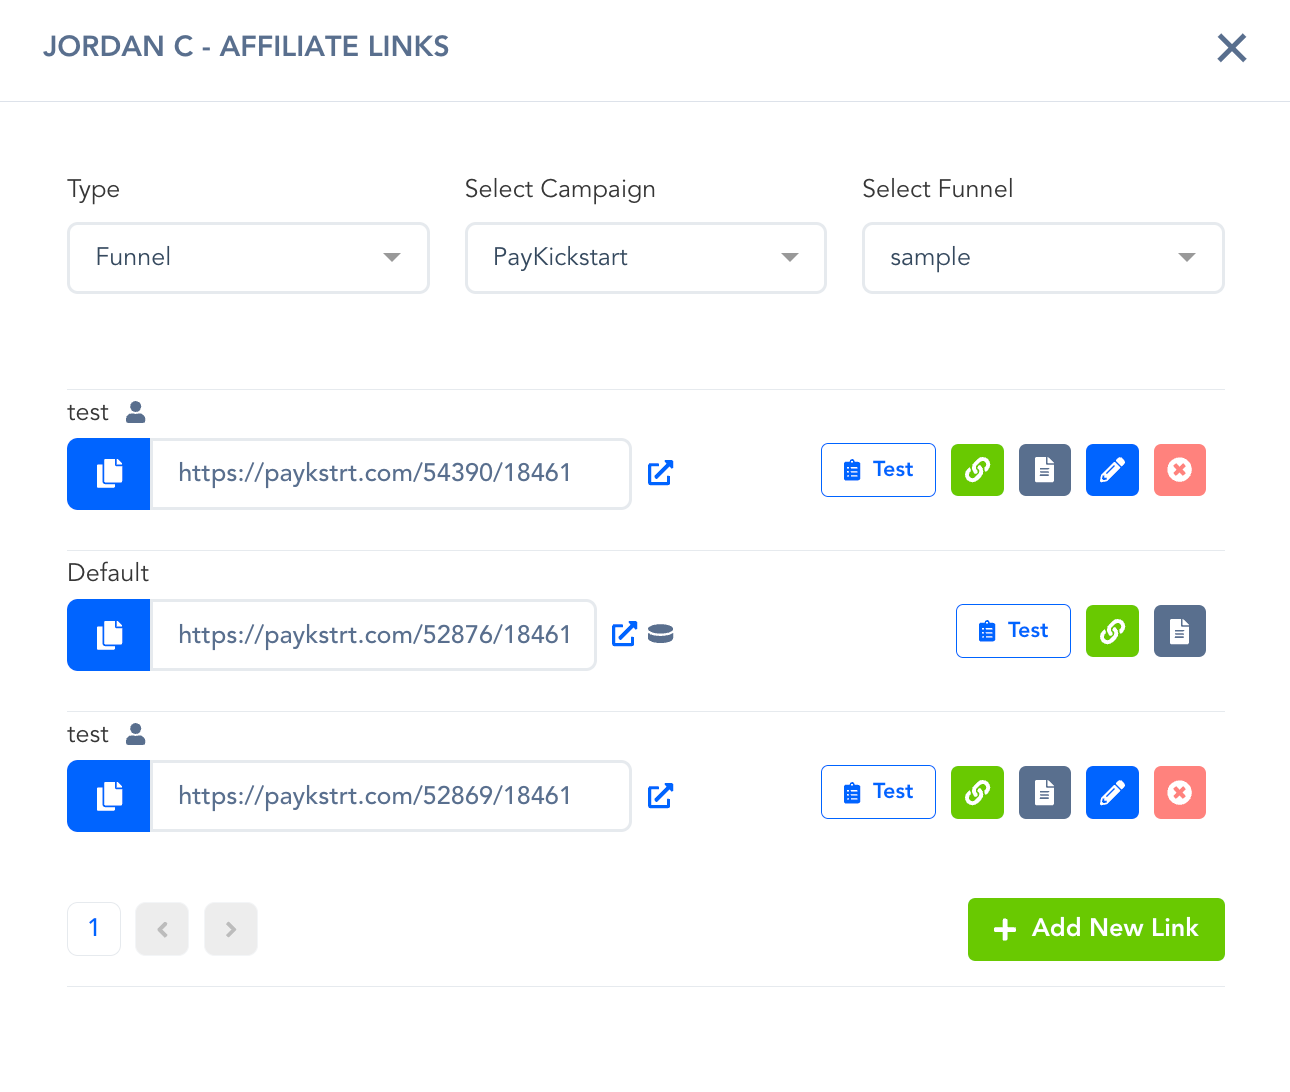Click the previous page arrow
This screenshot has height=1092, width=1290.
tap(162, 929)
